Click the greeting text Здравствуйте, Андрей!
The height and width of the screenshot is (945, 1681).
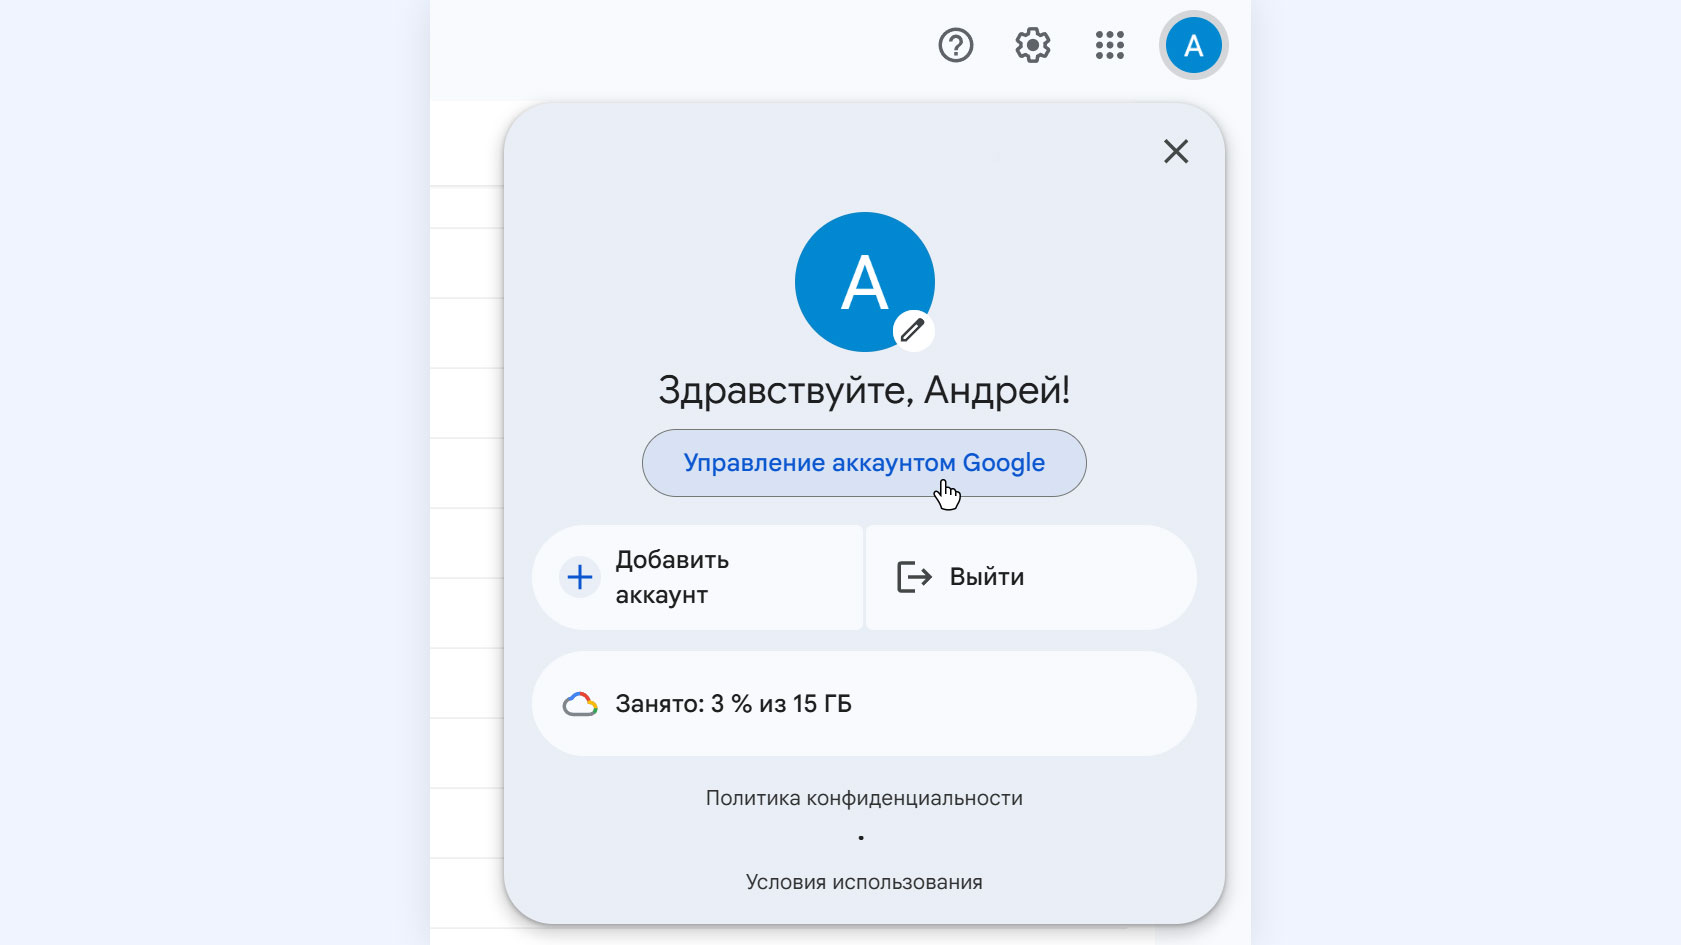click(864, 390)
